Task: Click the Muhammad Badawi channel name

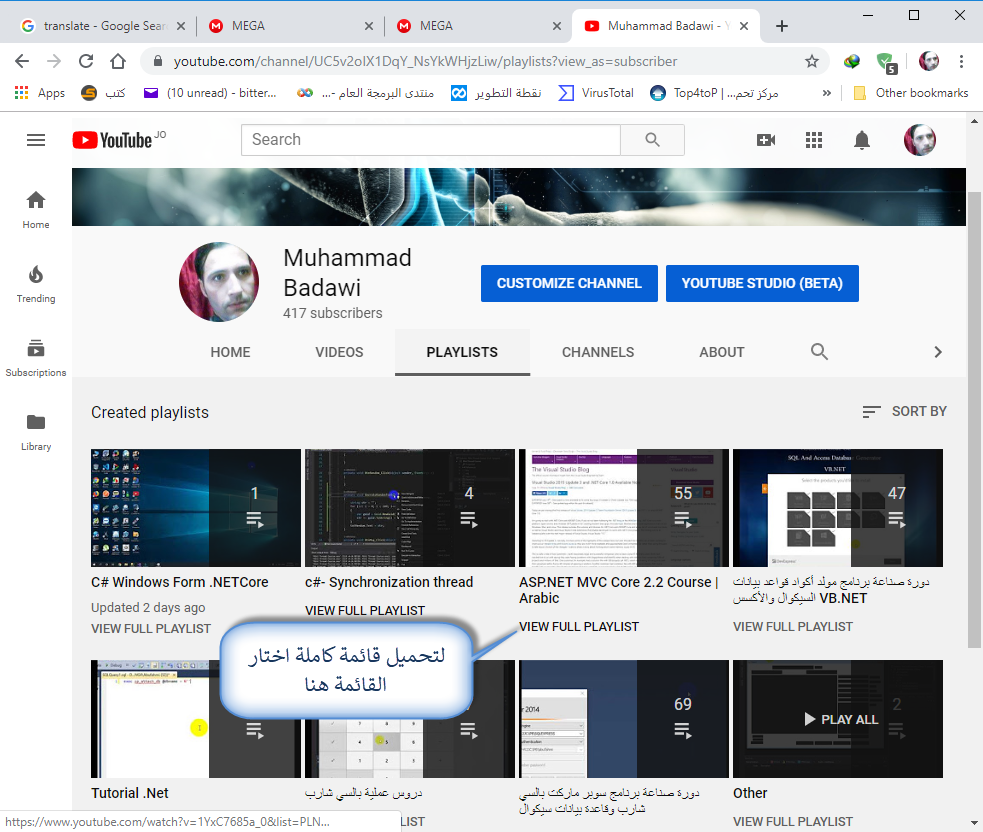Action: [347, 273]
